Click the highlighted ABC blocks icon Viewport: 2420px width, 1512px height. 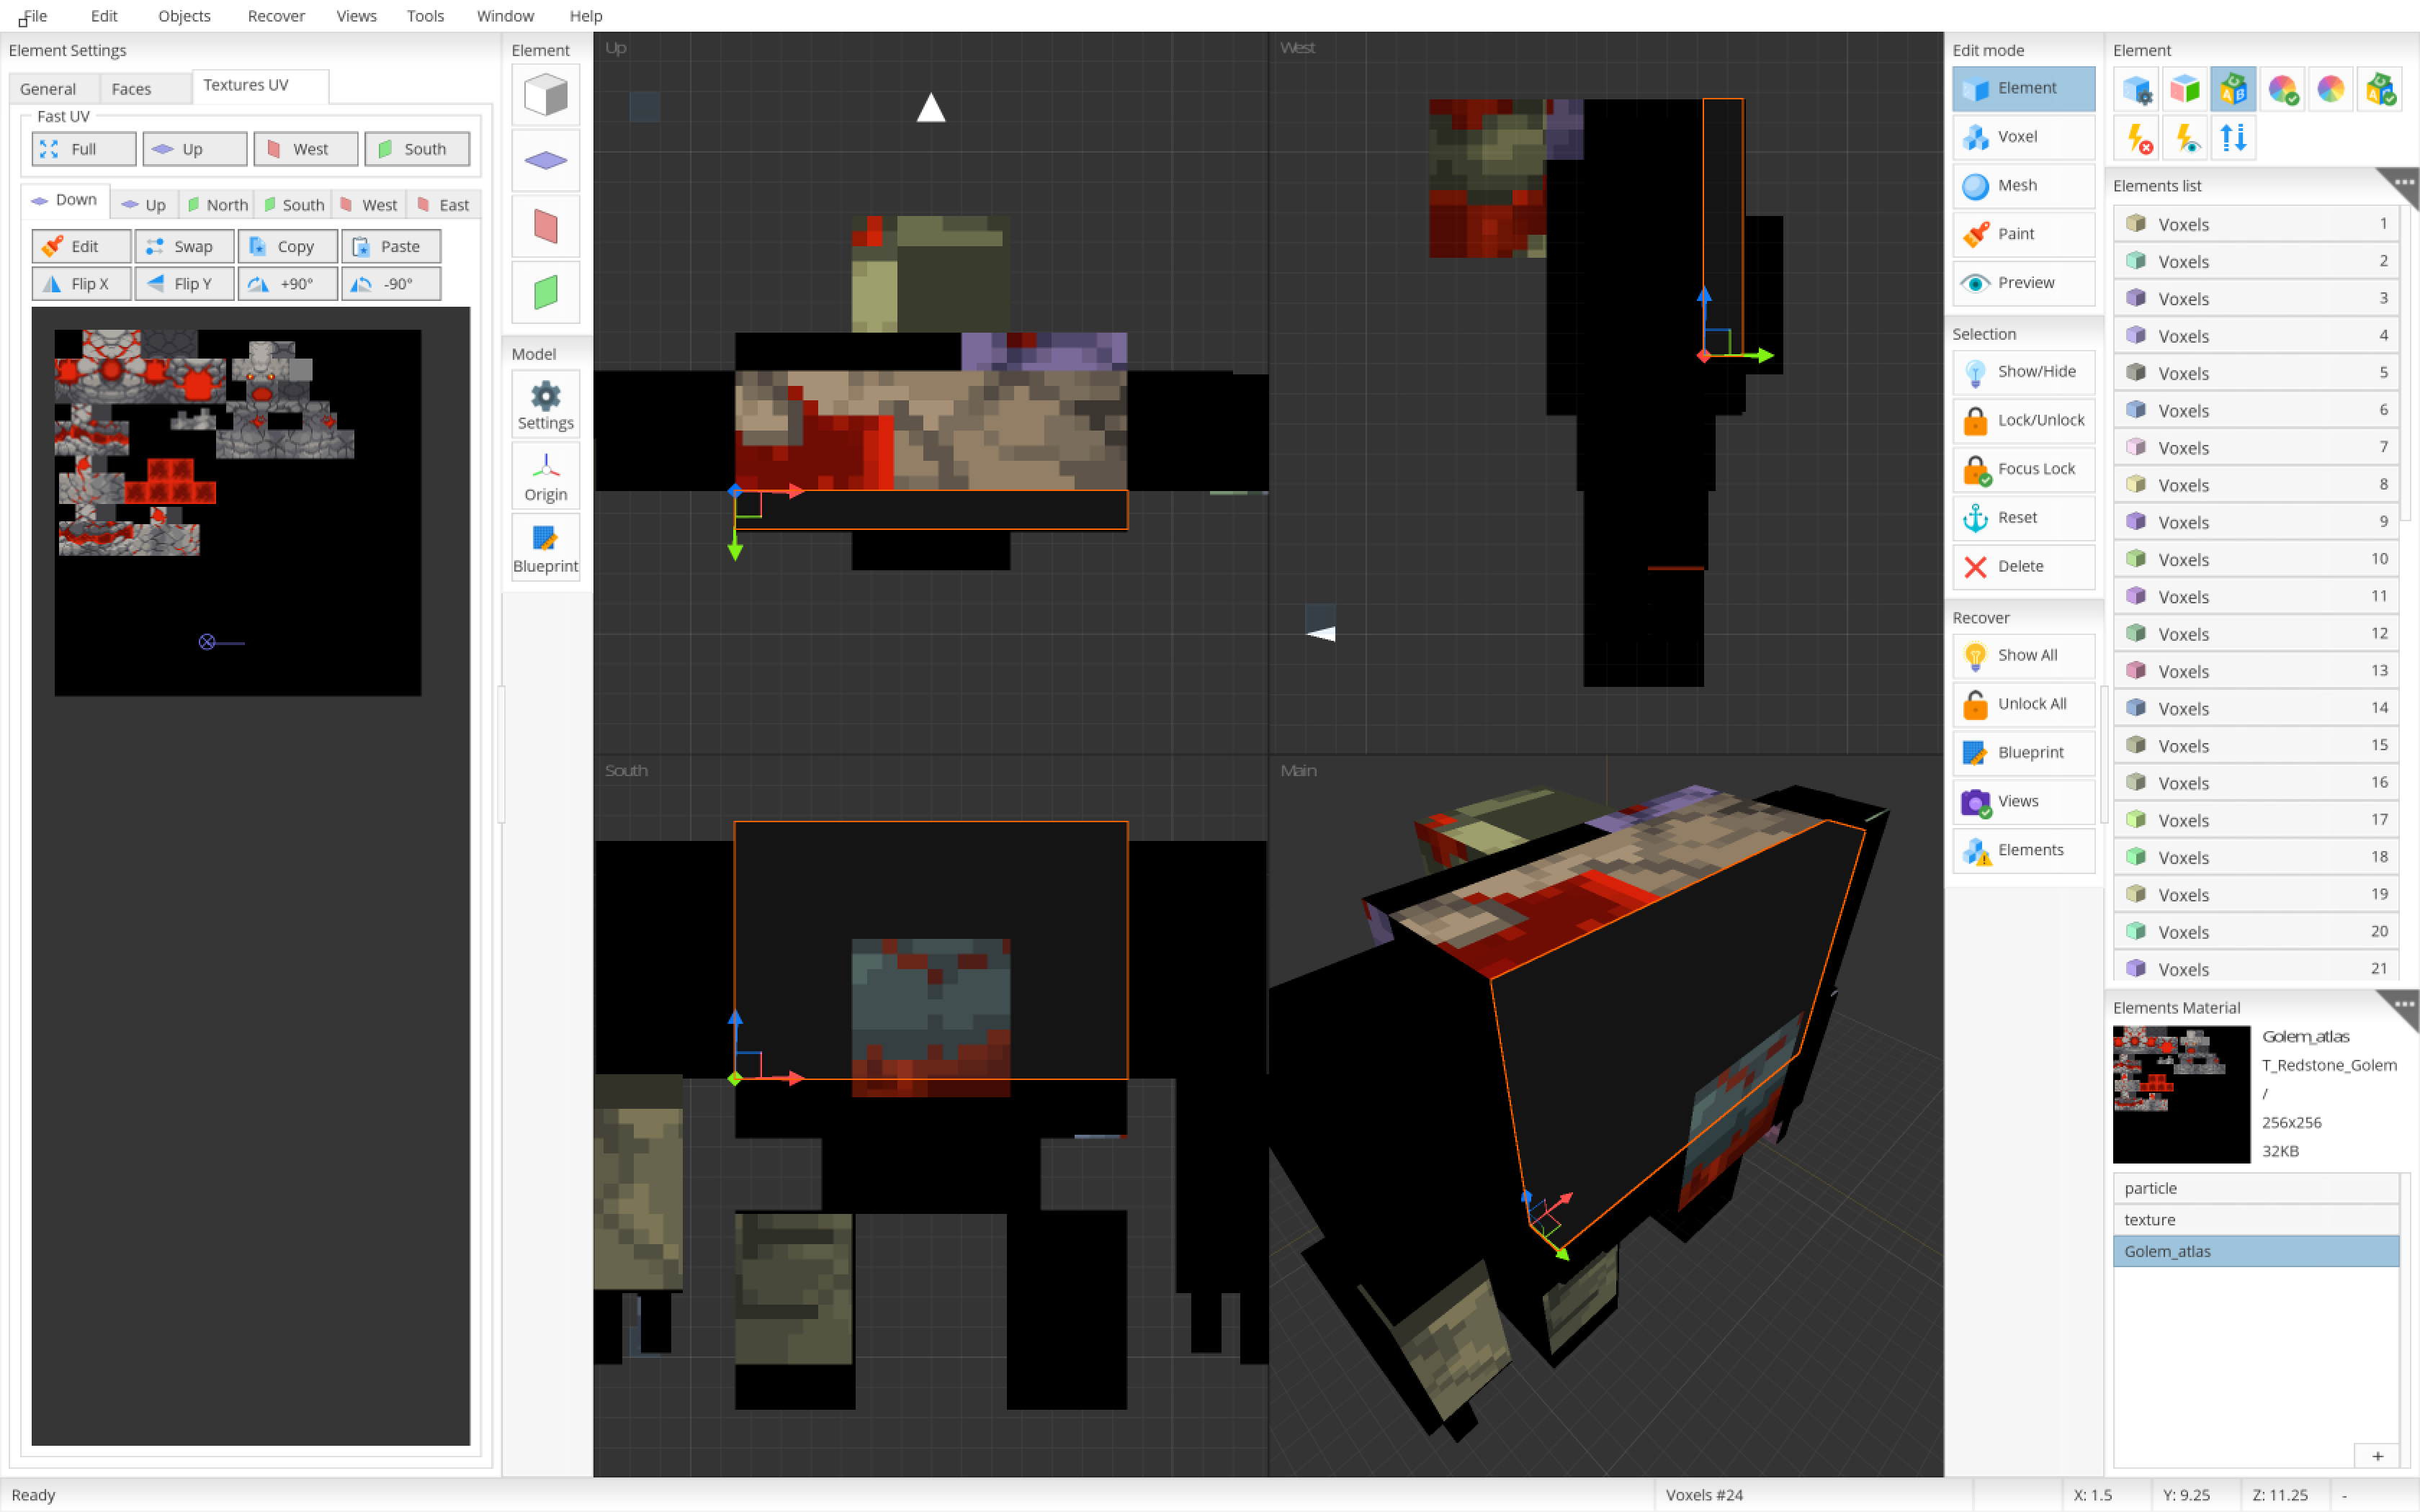click(2233, 90)
